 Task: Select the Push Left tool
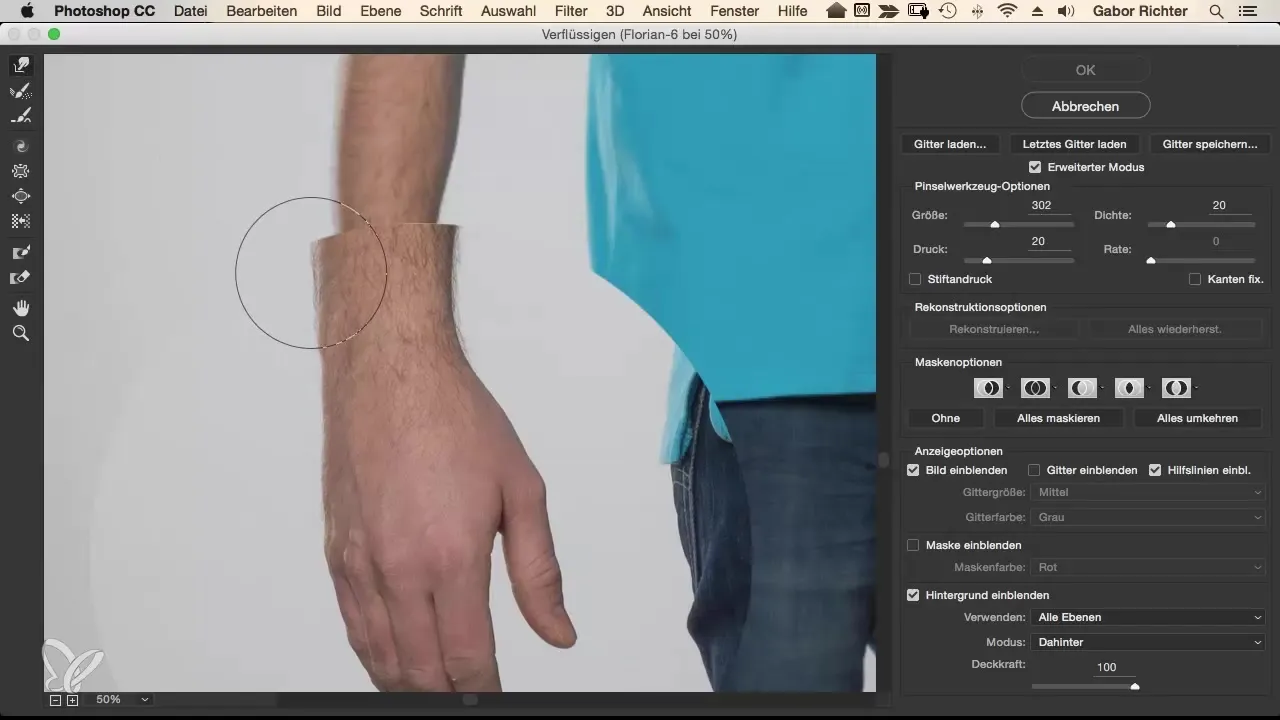[x=21, y=221]
